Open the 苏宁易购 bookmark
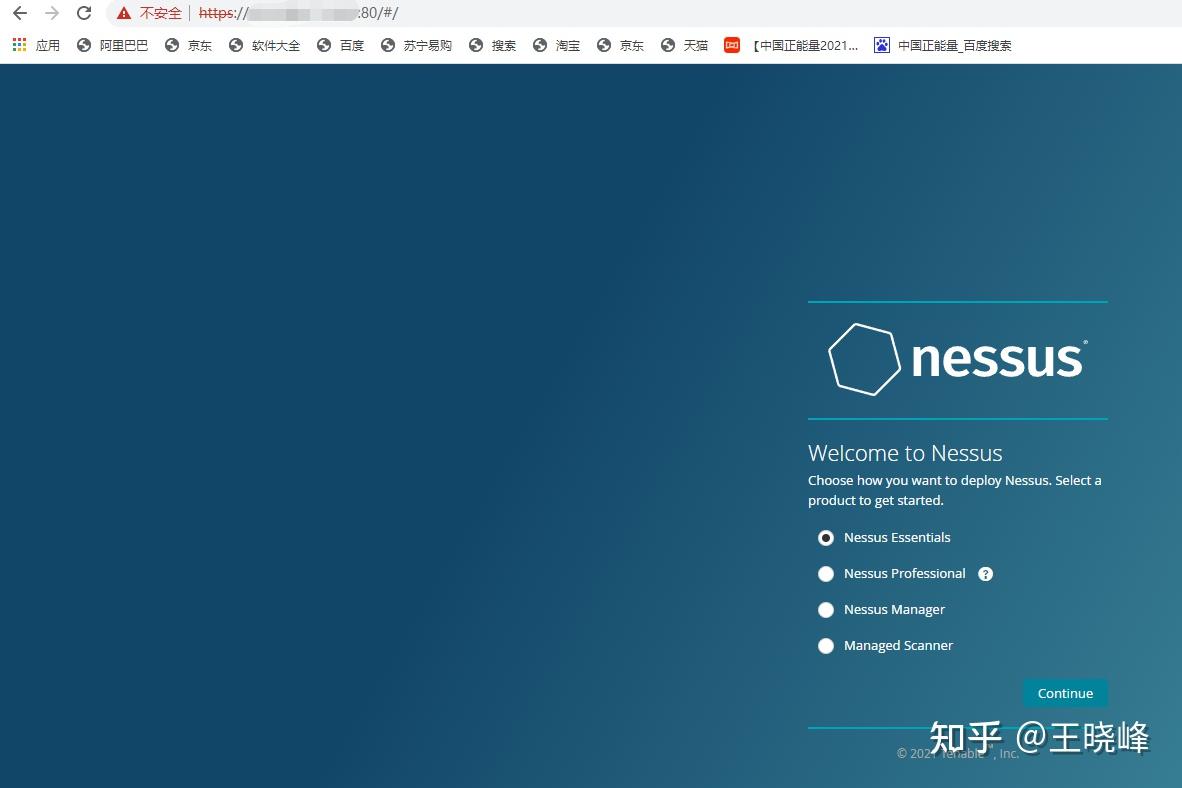Image resolution: width=1182 pixels, height=788 pixels. tap(416, 45)
